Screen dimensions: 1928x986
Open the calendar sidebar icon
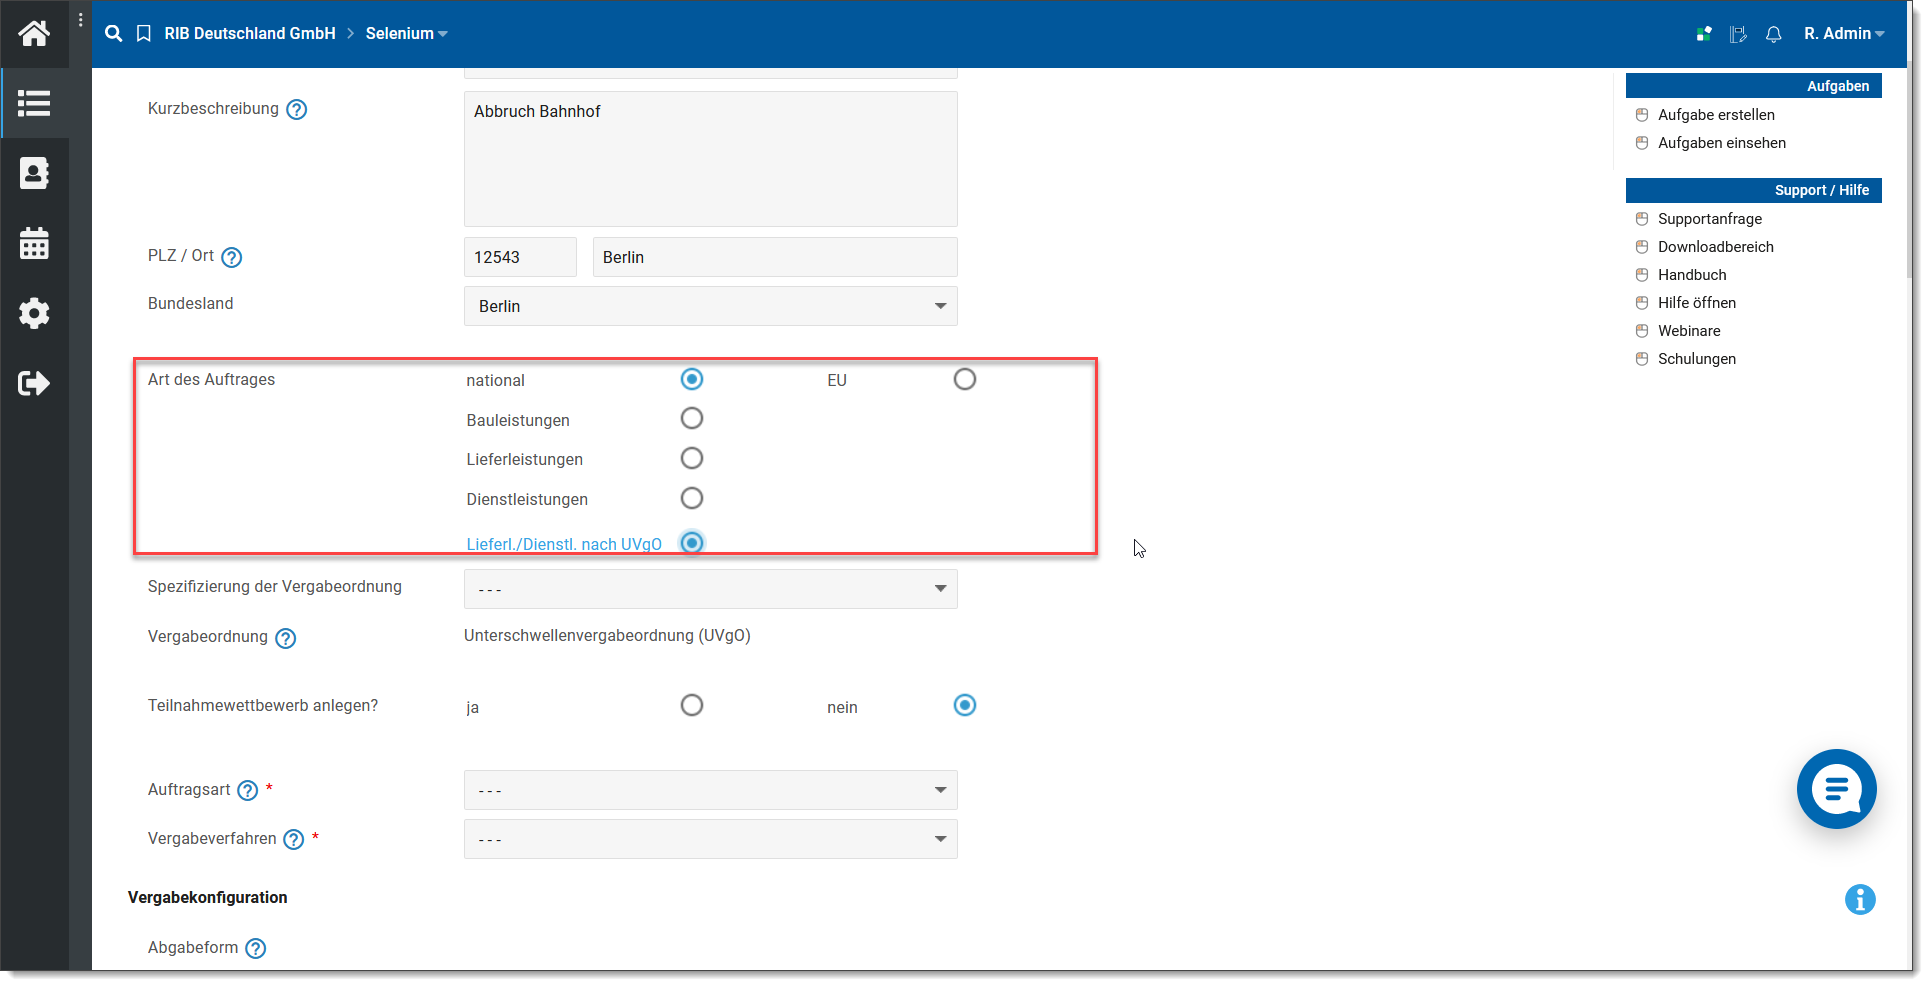pyautogui.click(x=34, y=243)
